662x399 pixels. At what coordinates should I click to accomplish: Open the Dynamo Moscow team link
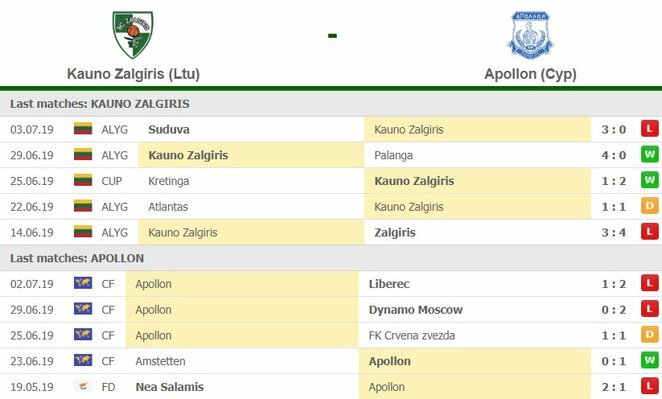[415, 309]
